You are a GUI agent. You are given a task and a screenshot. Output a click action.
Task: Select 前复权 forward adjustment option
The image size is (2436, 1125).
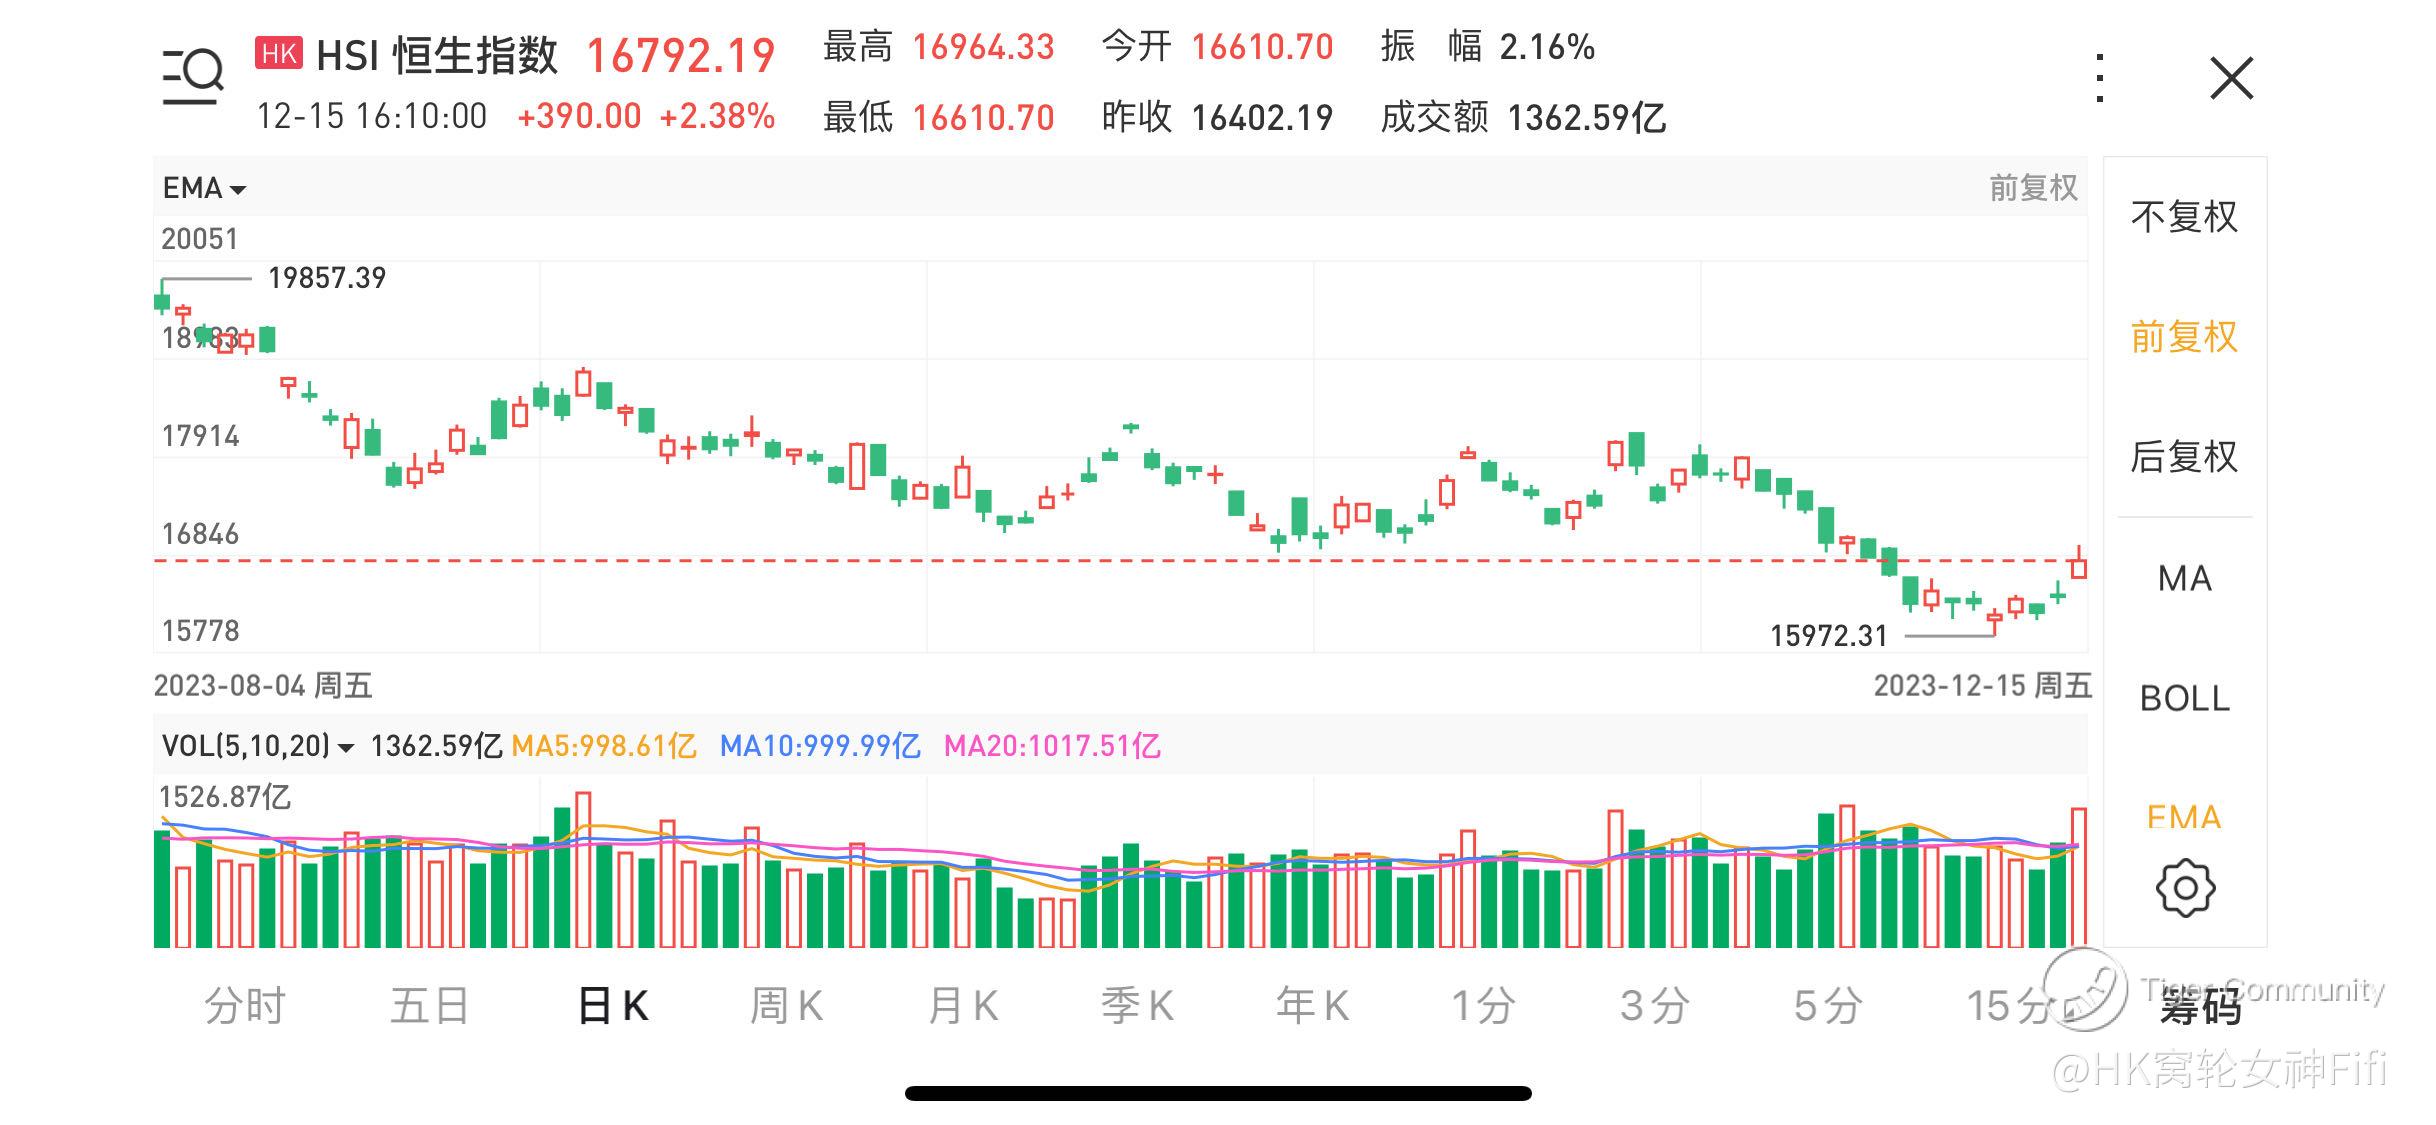(x=2184, y=337)
